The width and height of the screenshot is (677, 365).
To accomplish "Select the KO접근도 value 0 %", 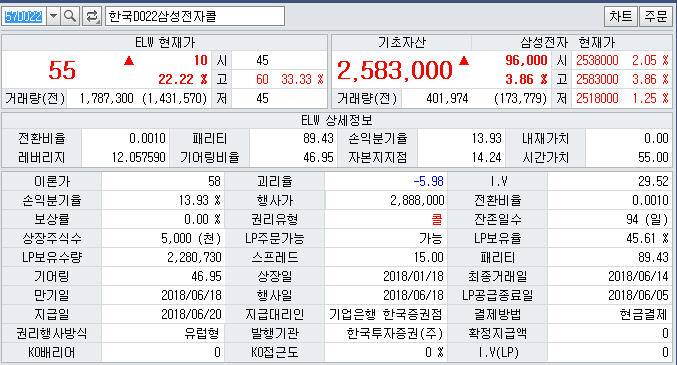I will 434,352.
